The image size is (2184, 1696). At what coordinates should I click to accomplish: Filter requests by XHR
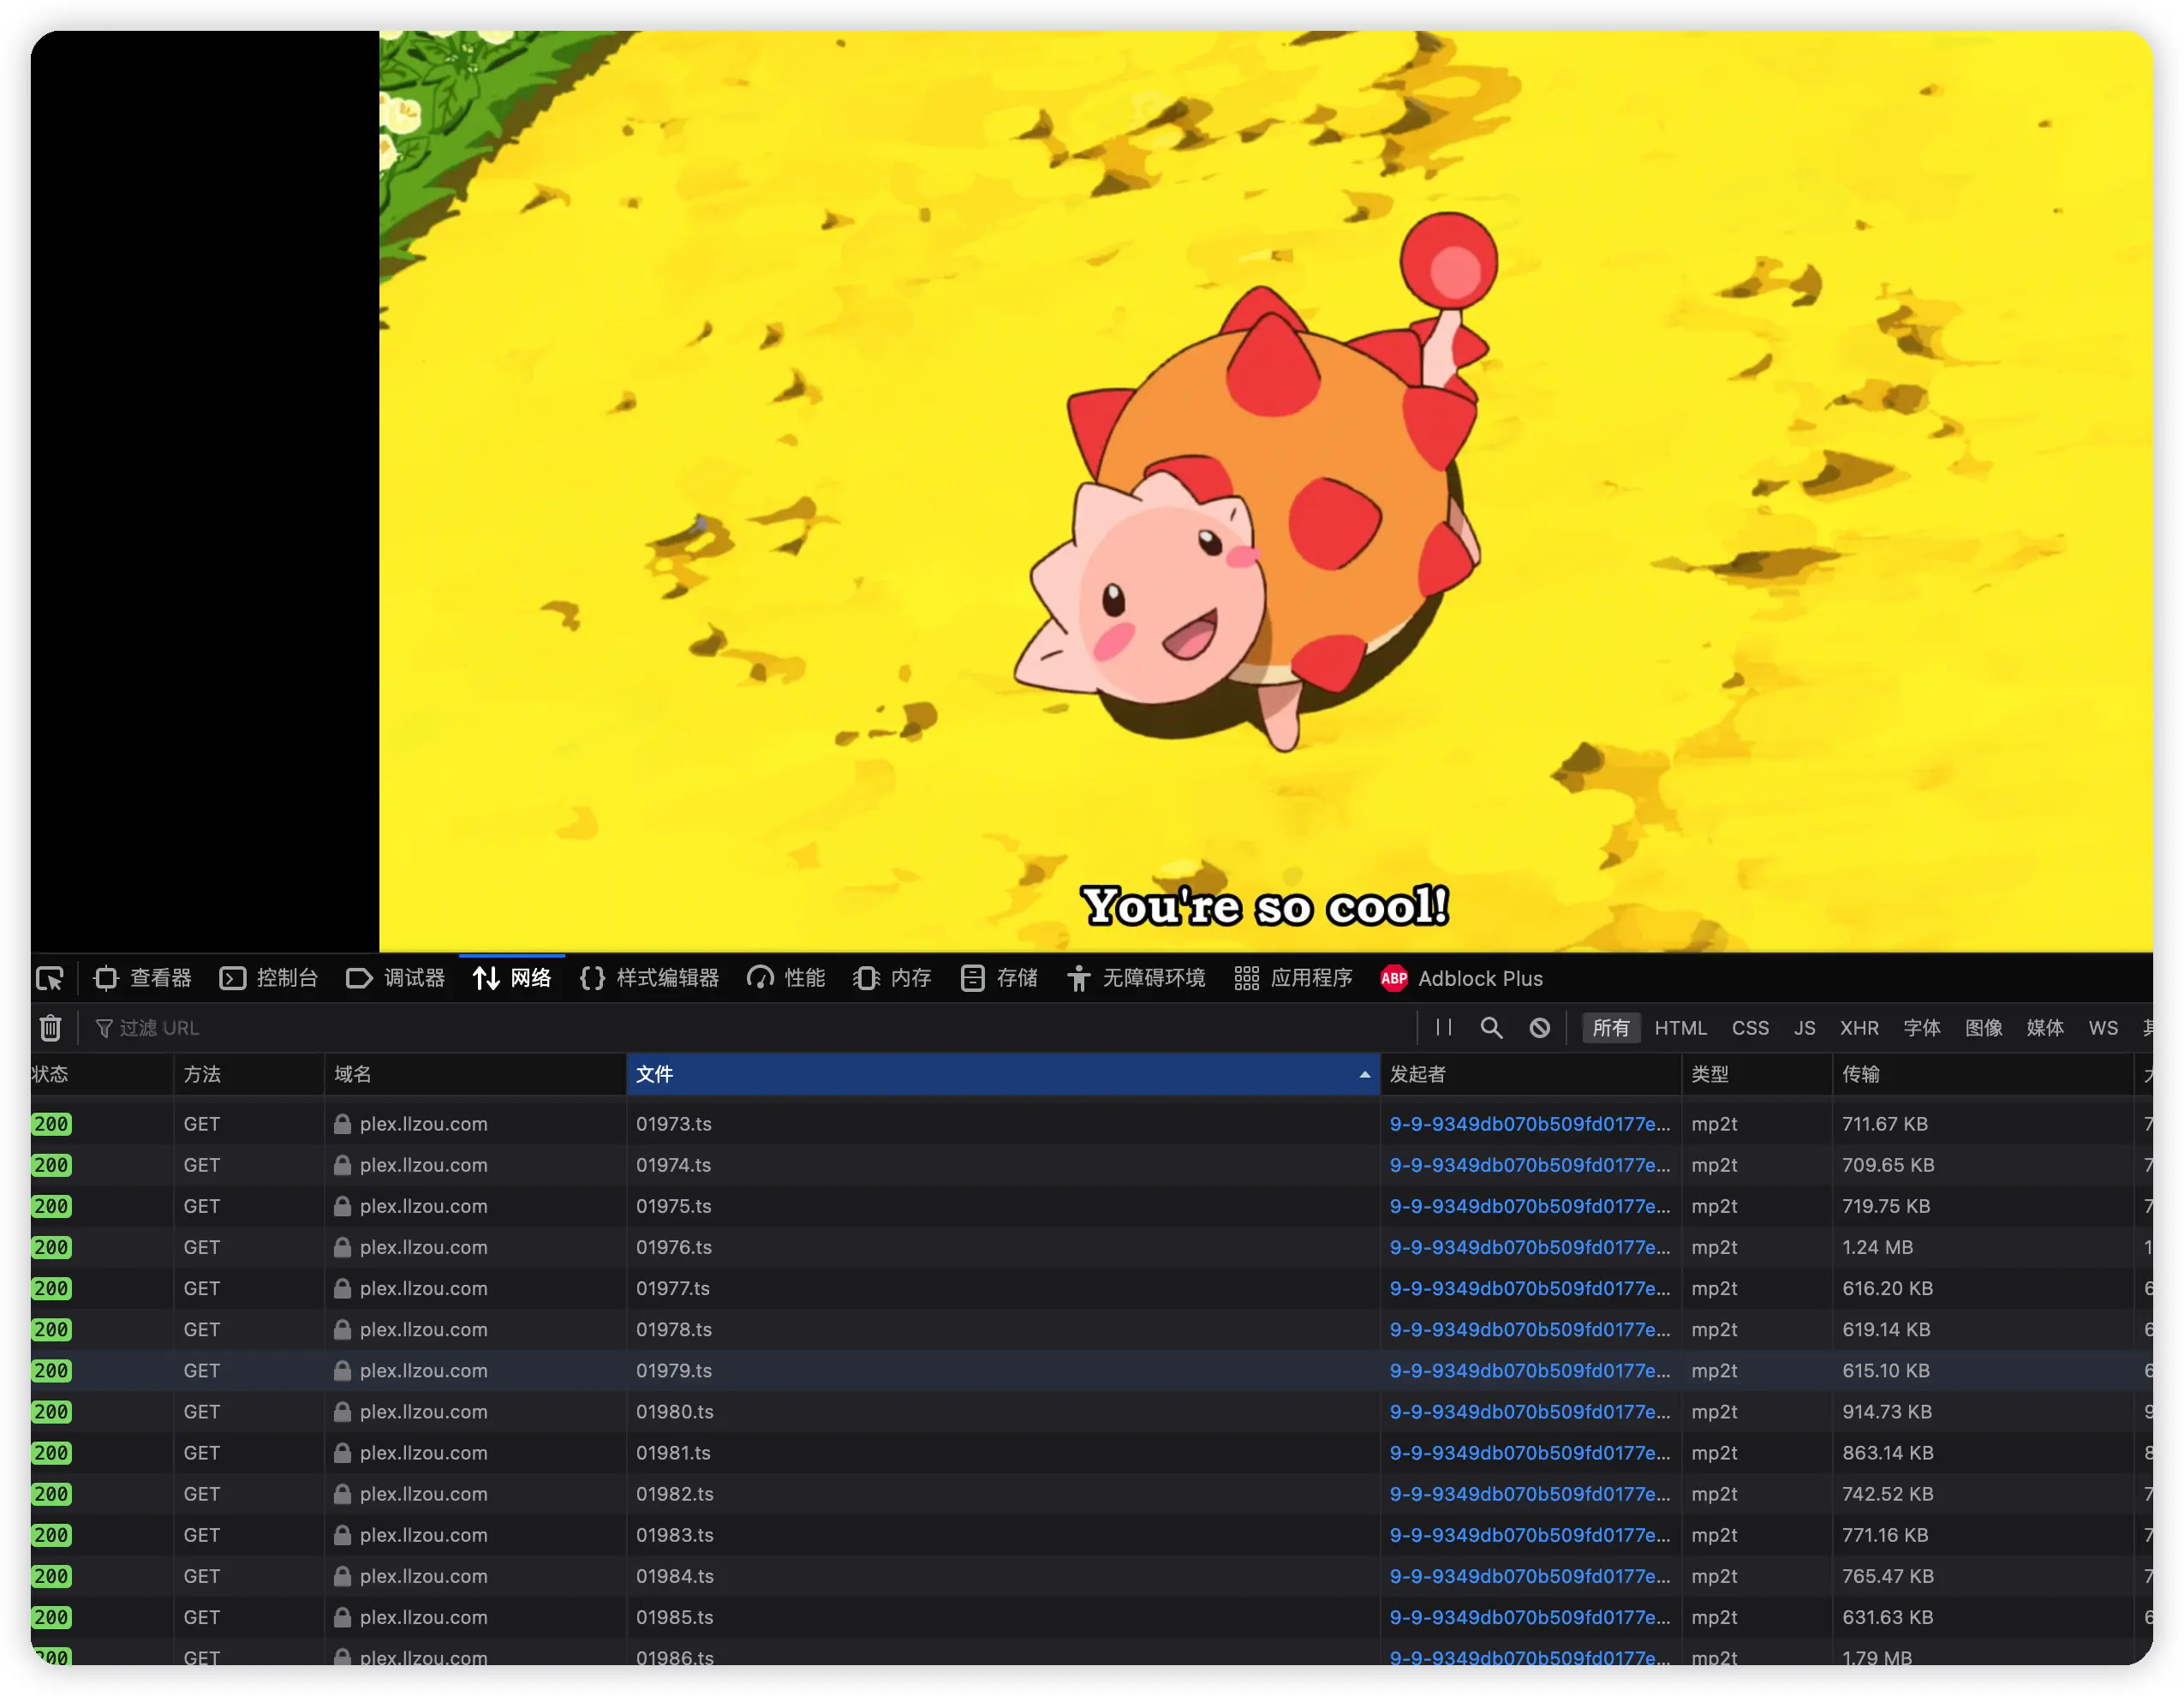coord(1859,1028)
